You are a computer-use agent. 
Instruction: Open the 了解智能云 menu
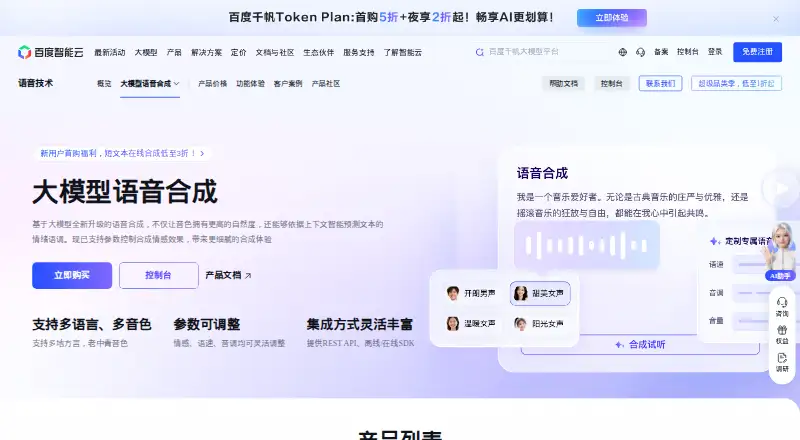point(403,53)
